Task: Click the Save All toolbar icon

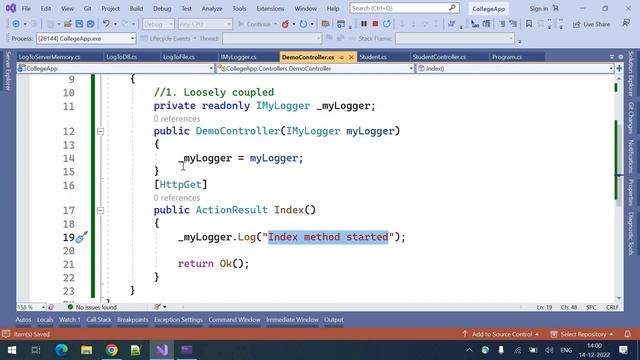Action: click(91, 24)
